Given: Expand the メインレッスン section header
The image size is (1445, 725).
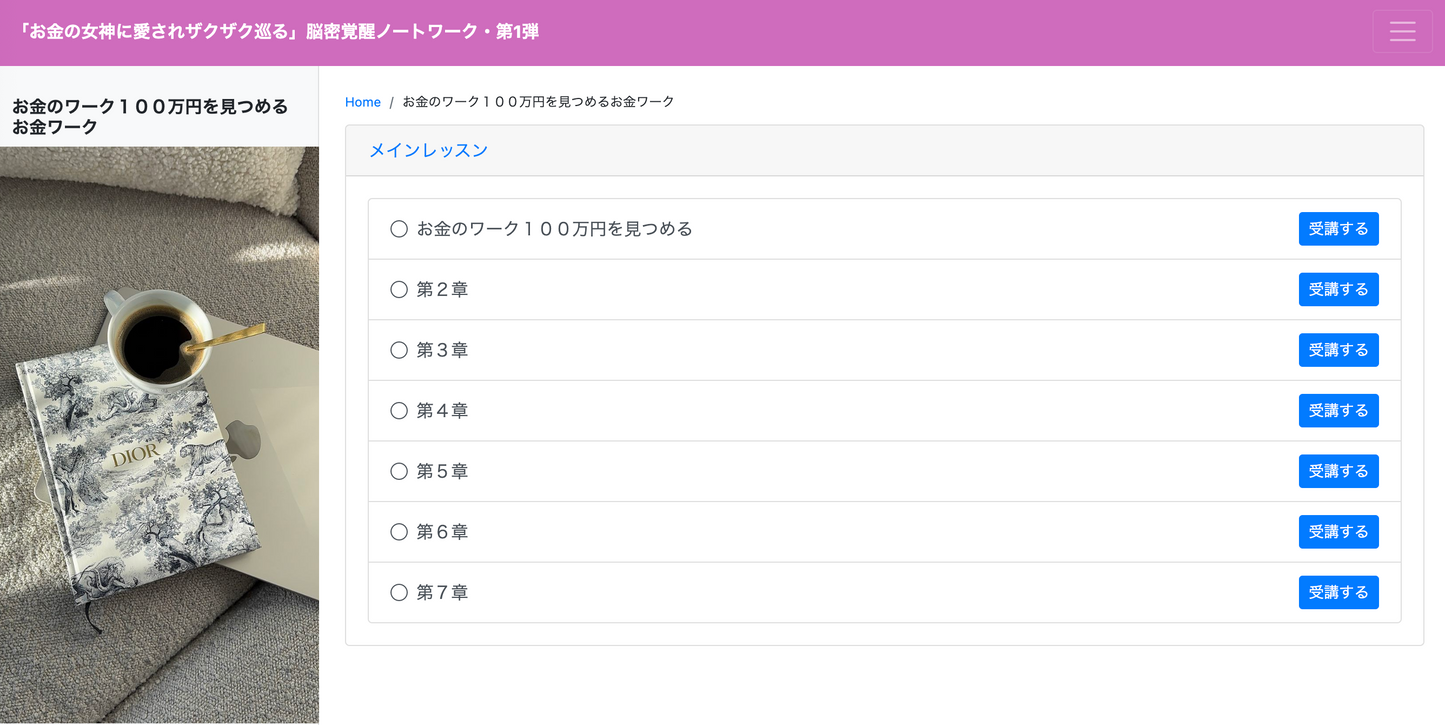Looking at the screenshot, I should pos(428,151).
